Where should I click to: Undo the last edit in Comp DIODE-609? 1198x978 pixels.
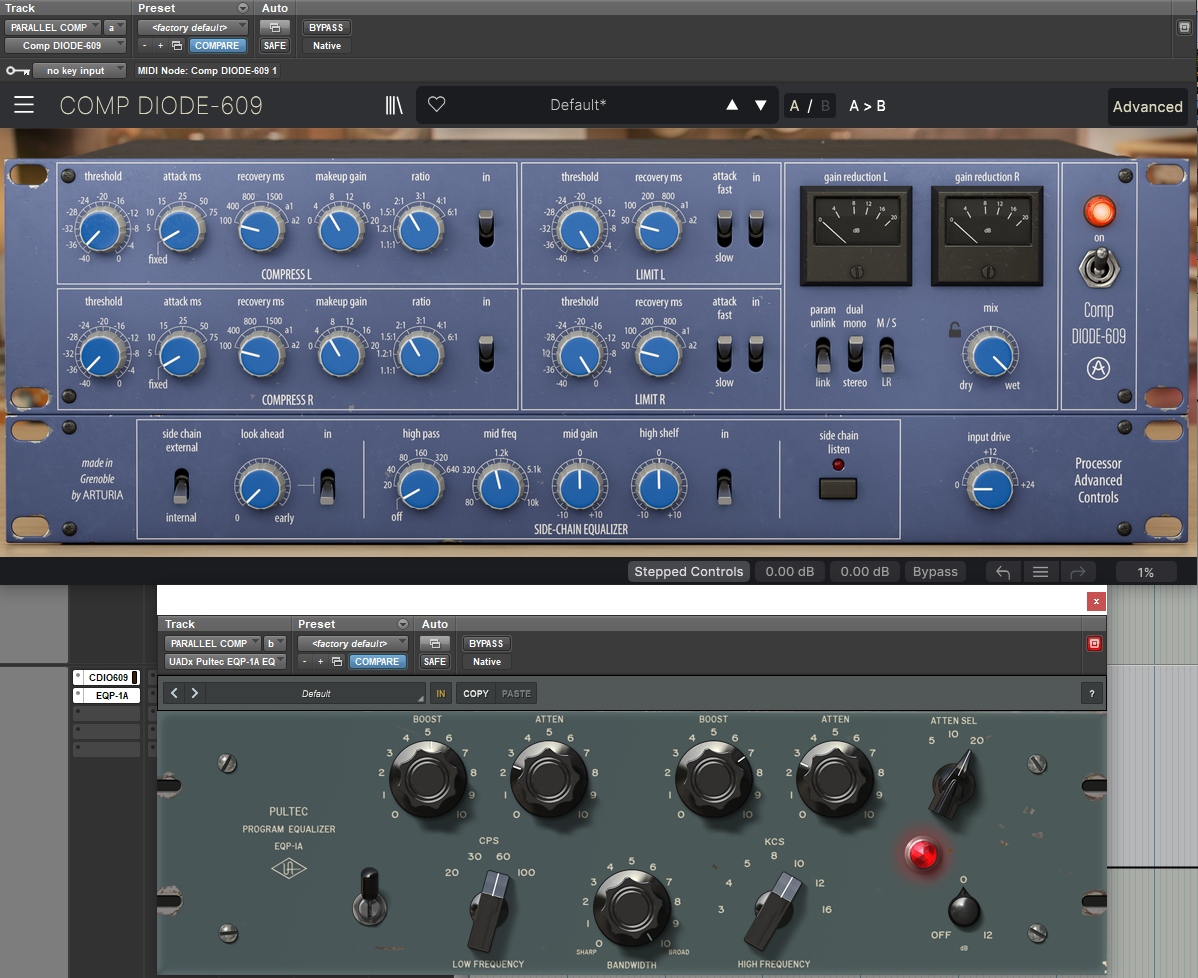[x=1003, y=572]
